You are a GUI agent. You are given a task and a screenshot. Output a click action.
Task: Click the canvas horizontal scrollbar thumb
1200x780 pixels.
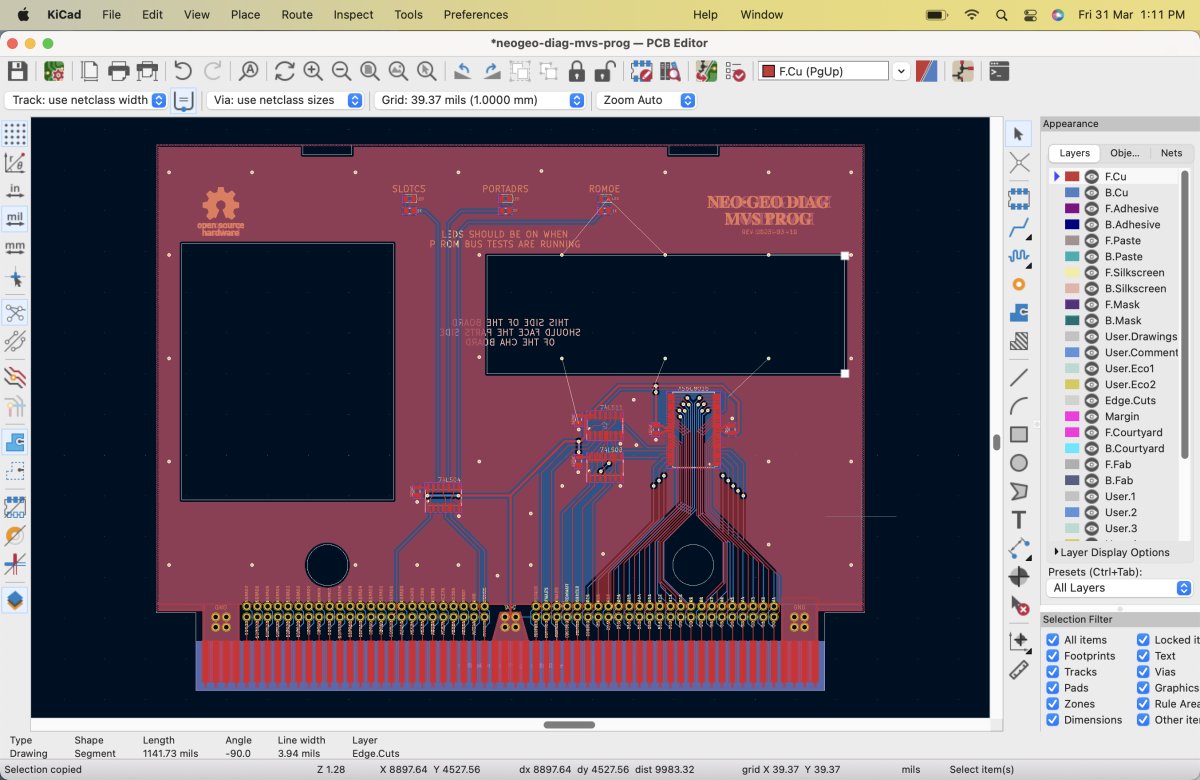(570, 724)
